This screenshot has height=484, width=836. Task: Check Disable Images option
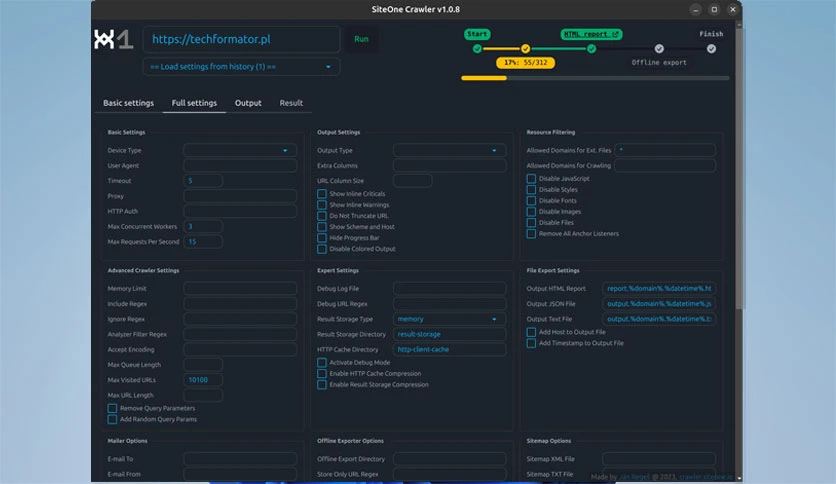point(531,212)
